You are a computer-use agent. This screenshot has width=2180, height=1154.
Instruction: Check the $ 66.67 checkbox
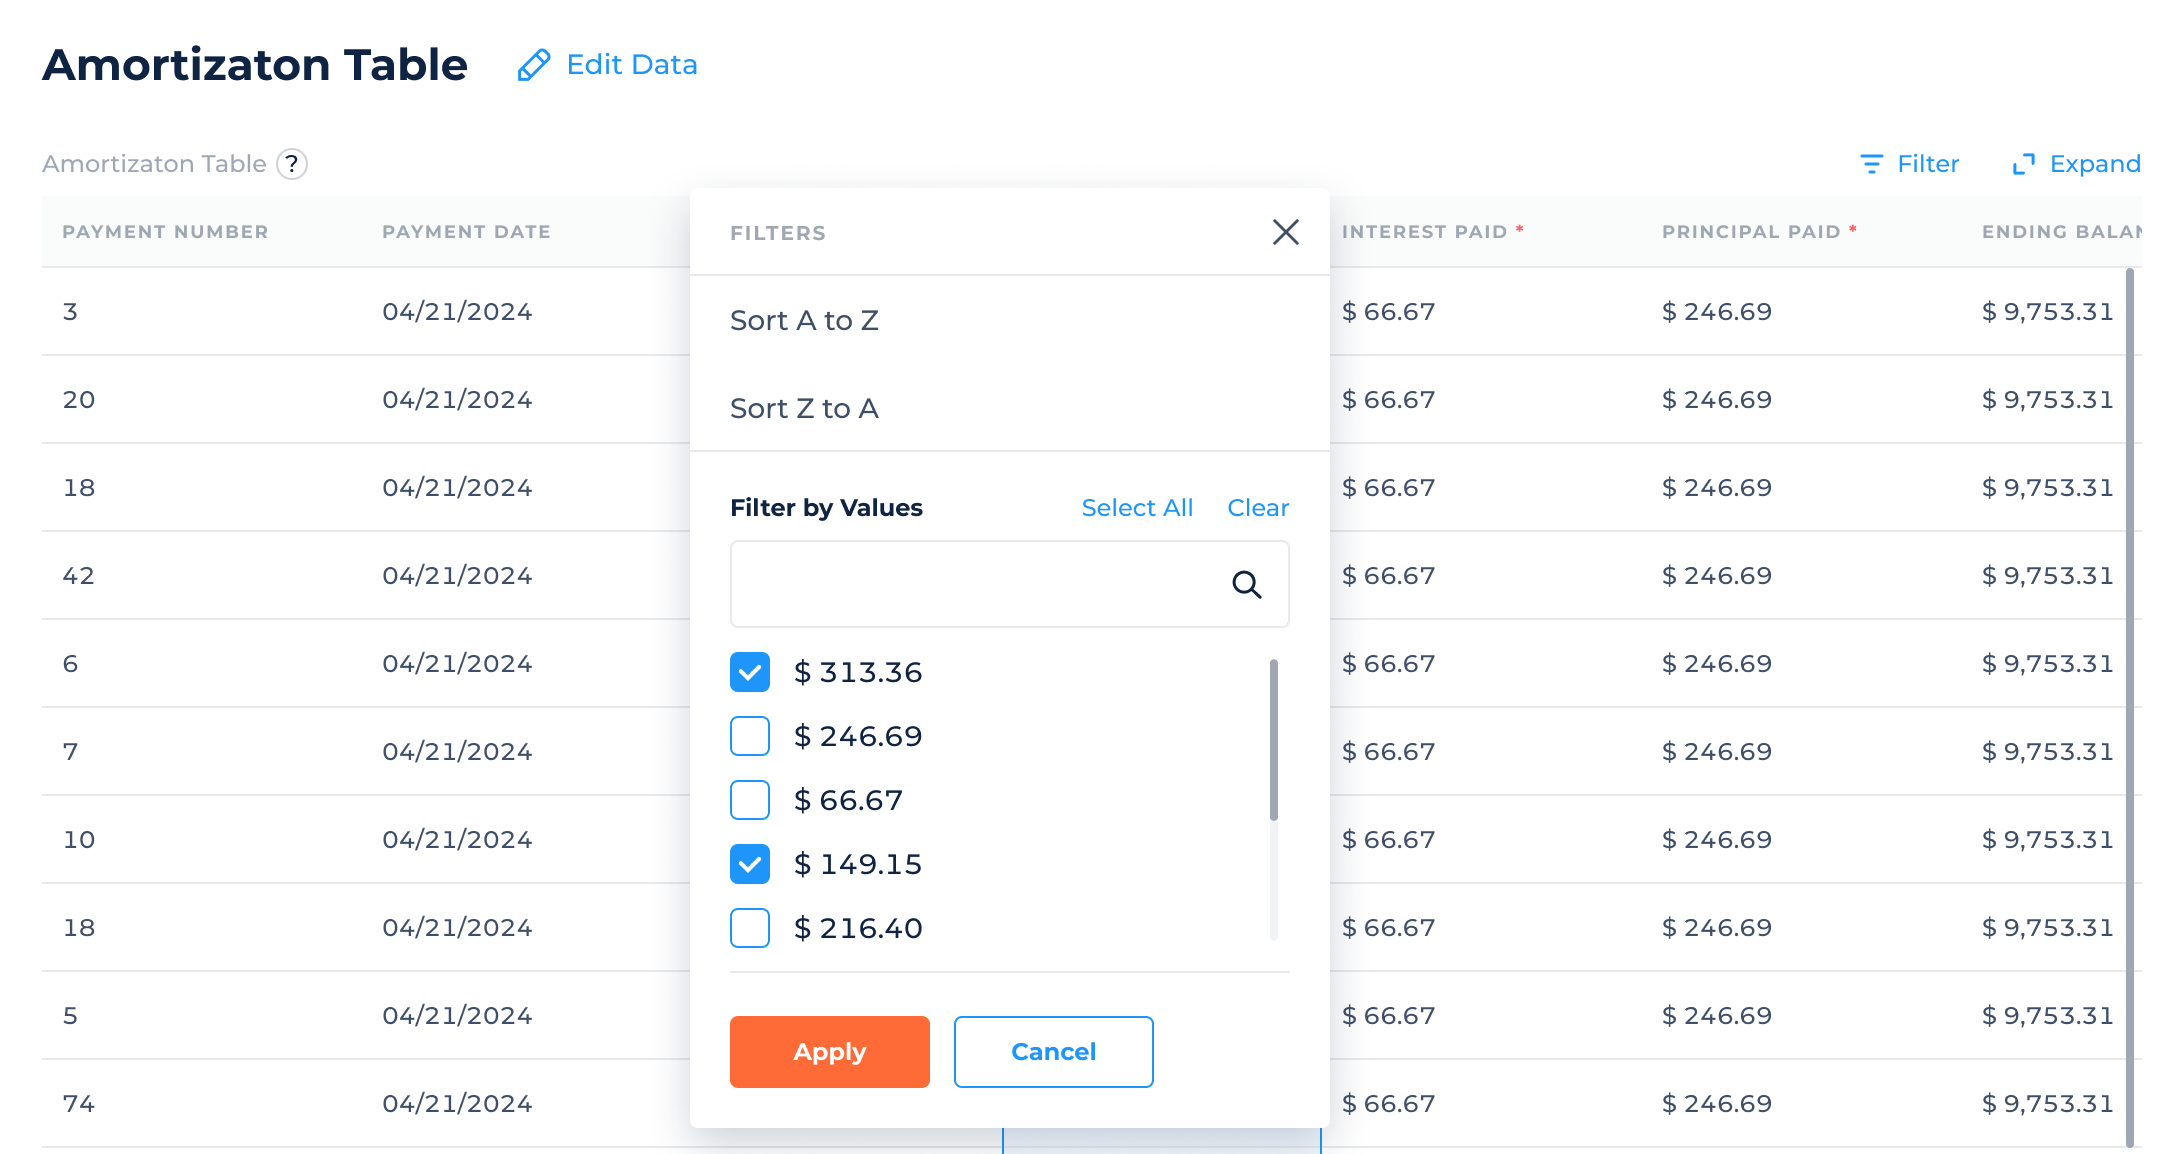click(750, 800)
